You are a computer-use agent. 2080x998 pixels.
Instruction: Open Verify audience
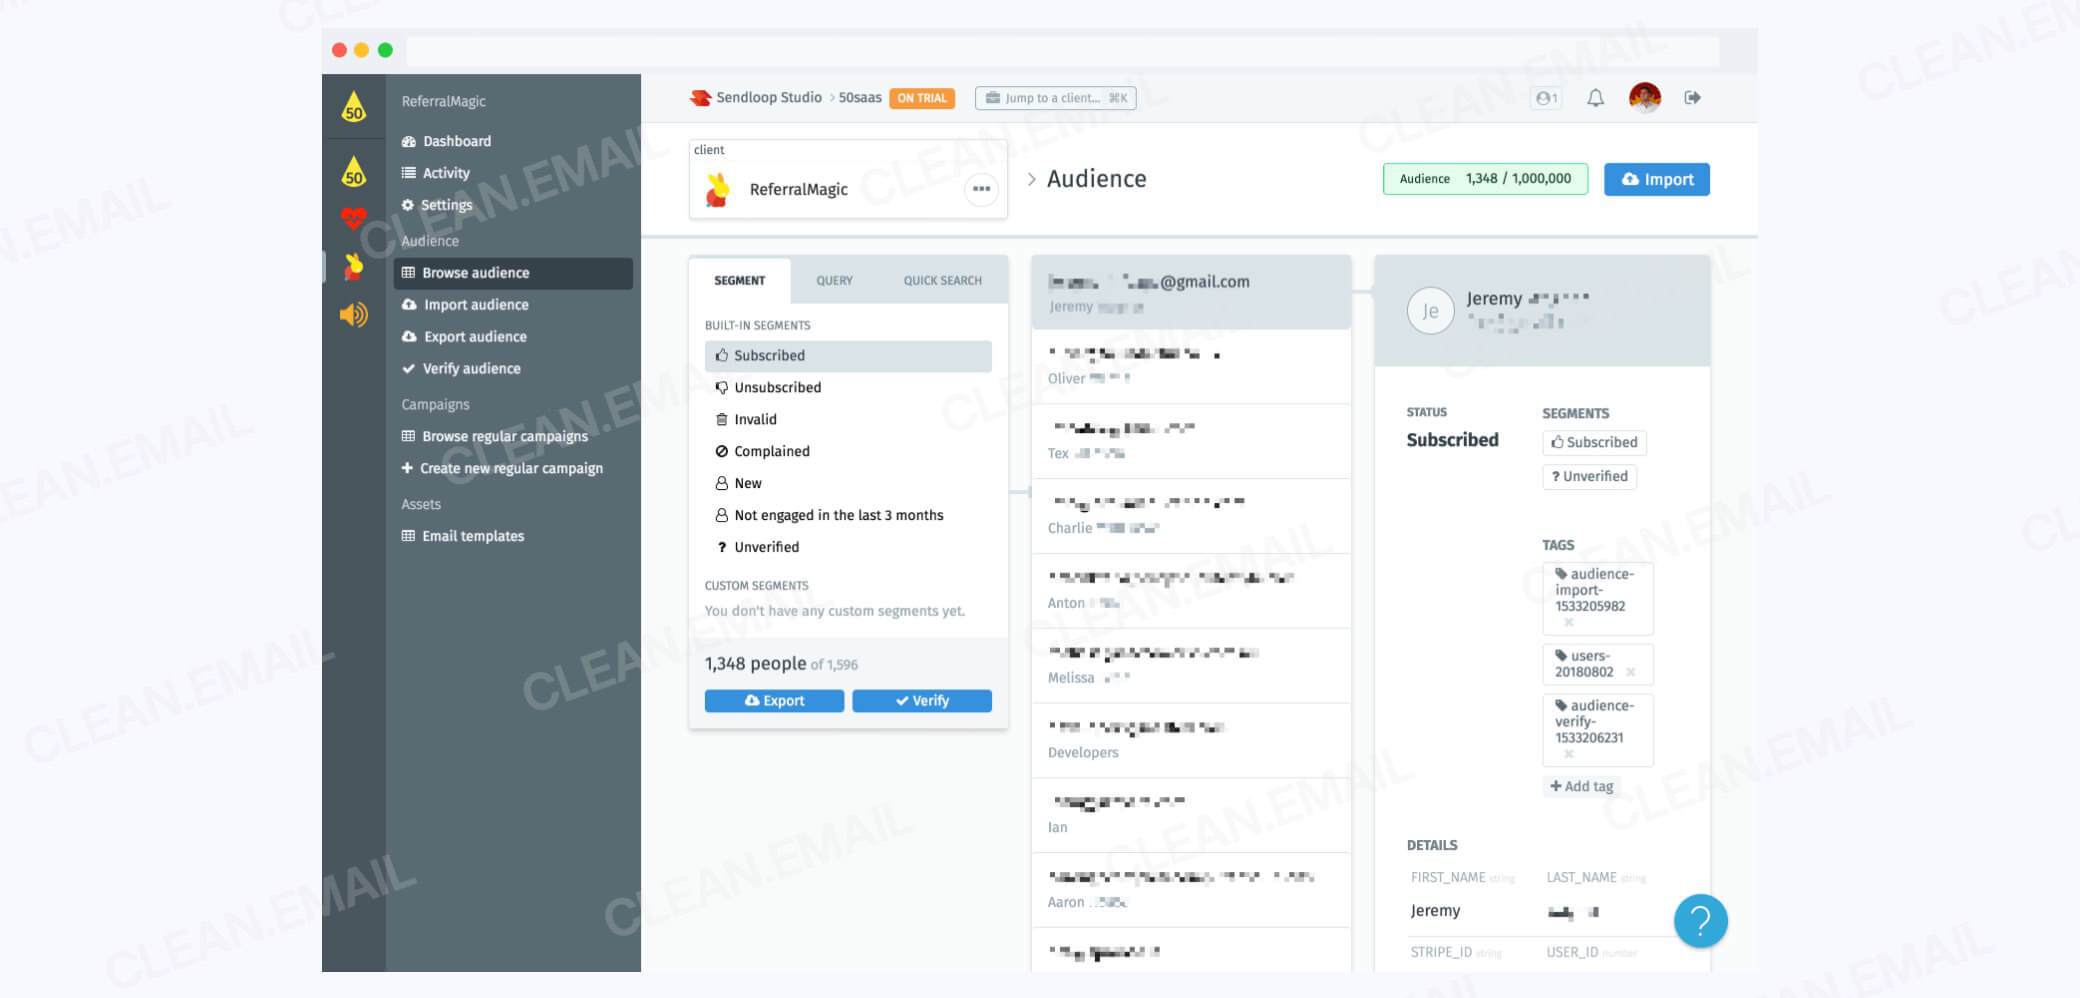coord(461,369)
